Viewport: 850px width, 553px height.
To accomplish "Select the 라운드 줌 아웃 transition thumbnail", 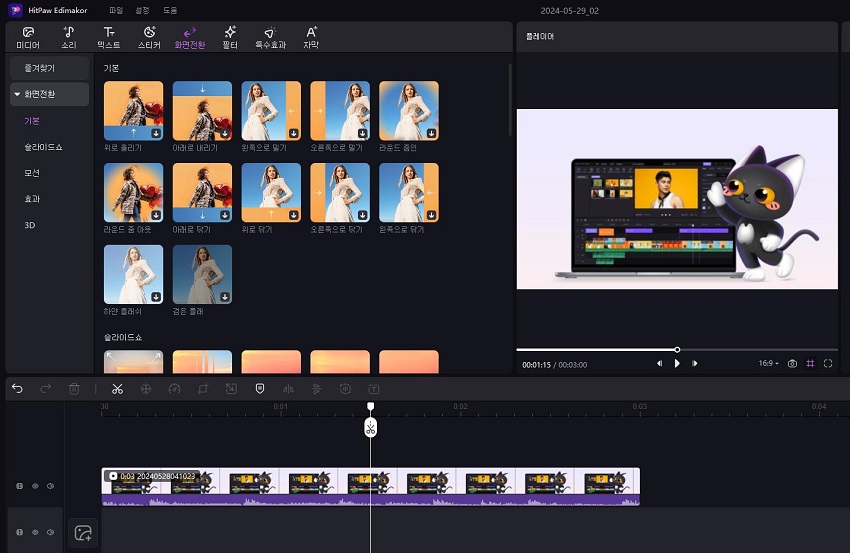I will click(x=133, y=192).
